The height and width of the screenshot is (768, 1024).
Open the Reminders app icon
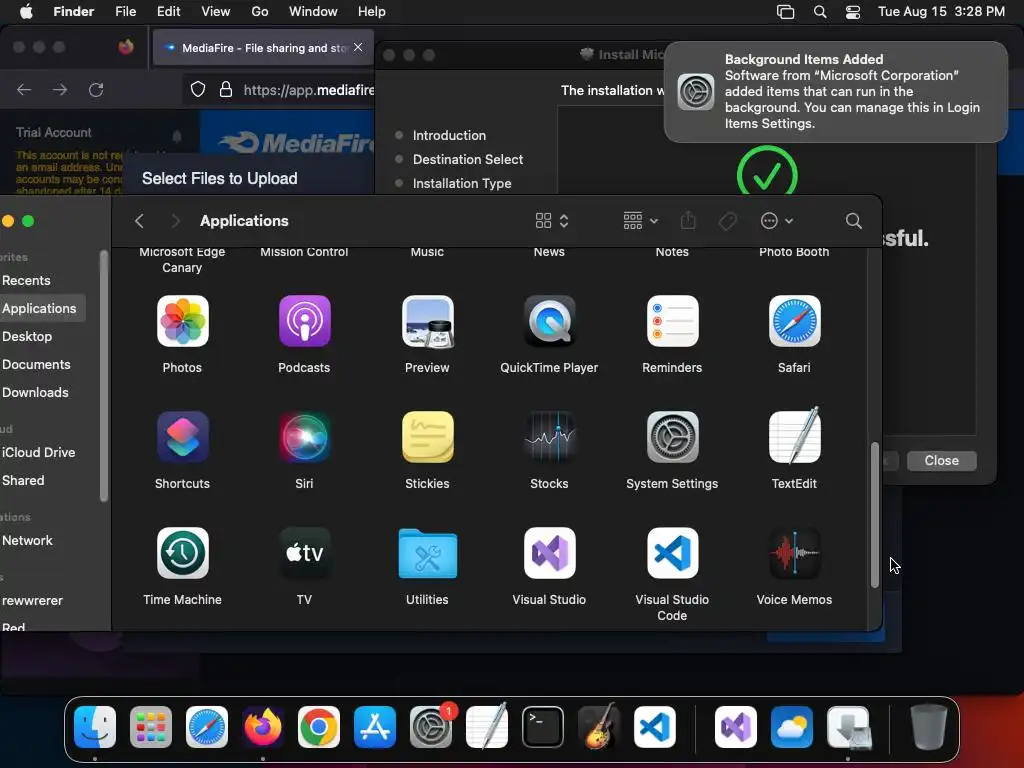(x=672, y=321)
